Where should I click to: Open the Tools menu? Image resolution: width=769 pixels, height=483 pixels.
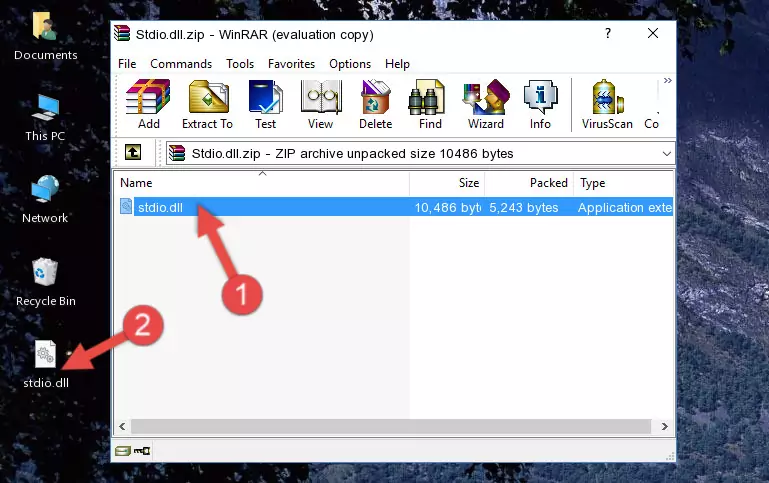click(240, 64)
